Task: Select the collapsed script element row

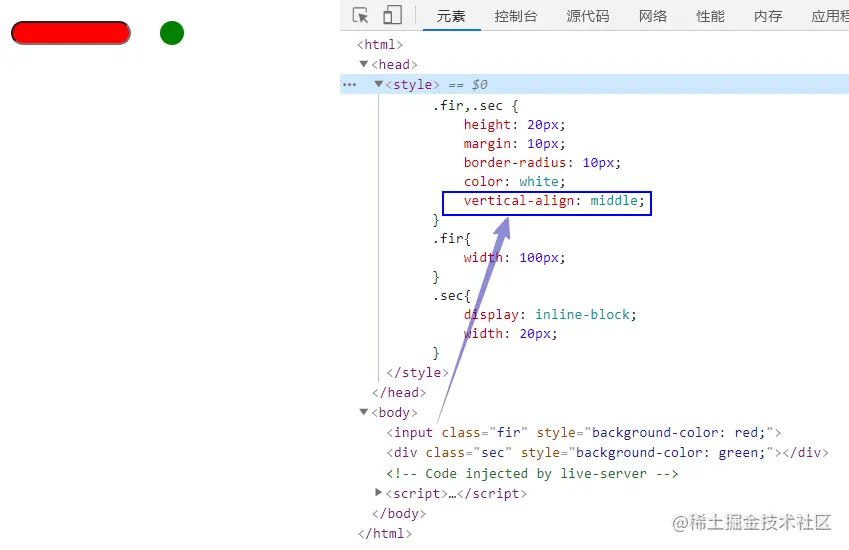Action: 456,494
